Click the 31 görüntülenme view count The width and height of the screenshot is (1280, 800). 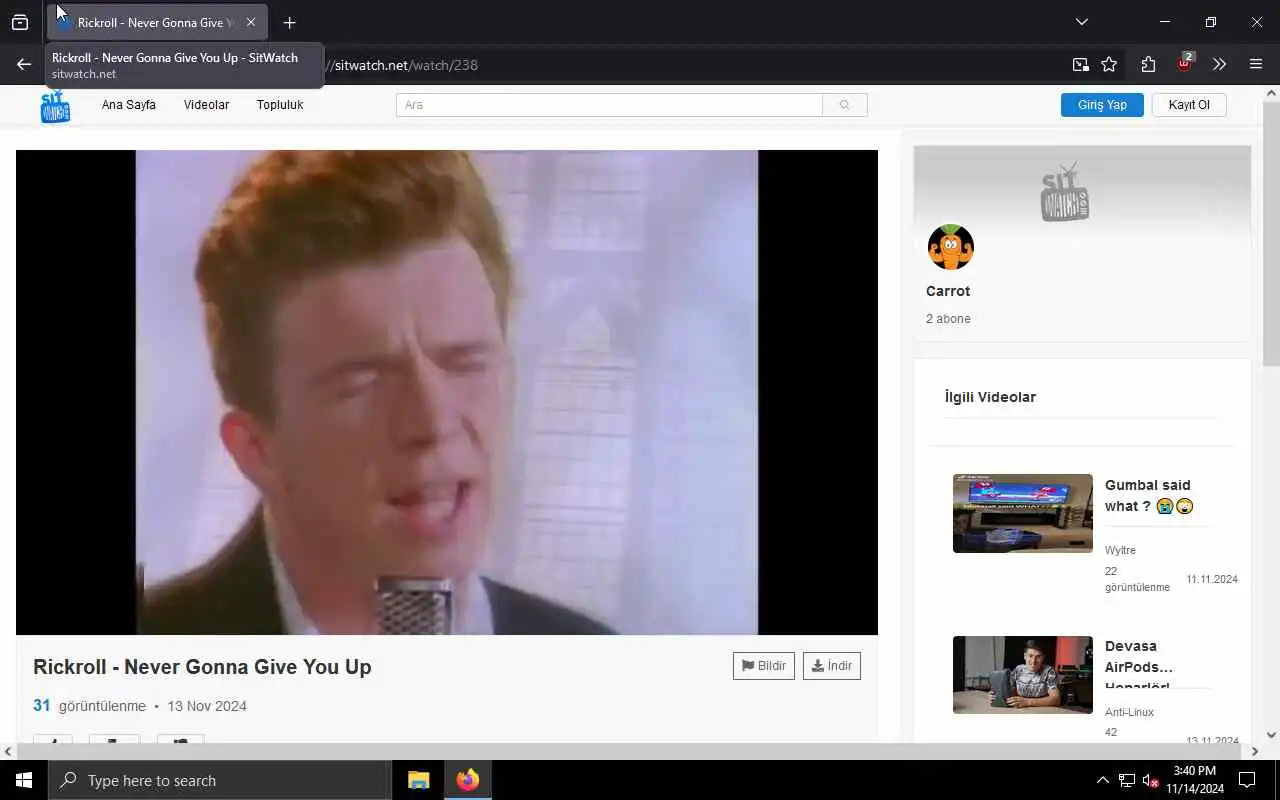coord(89,706)
